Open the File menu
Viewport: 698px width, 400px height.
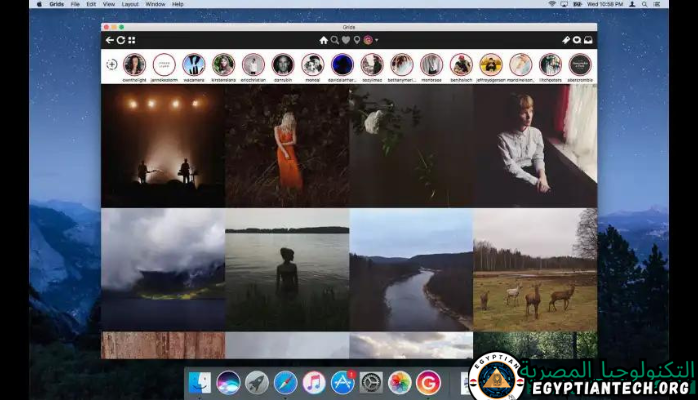click(x=75, y=4)
